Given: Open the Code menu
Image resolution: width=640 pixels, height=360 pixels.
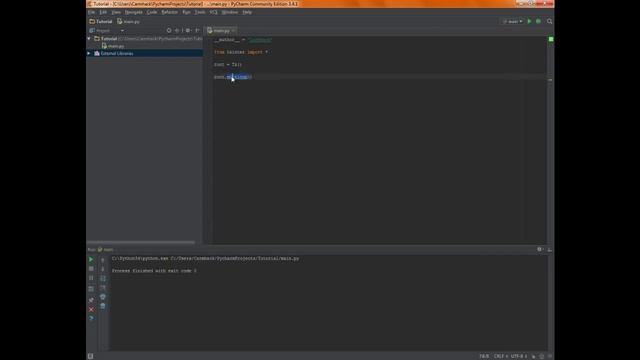Looking at the screenshot, I should [152, 12].
